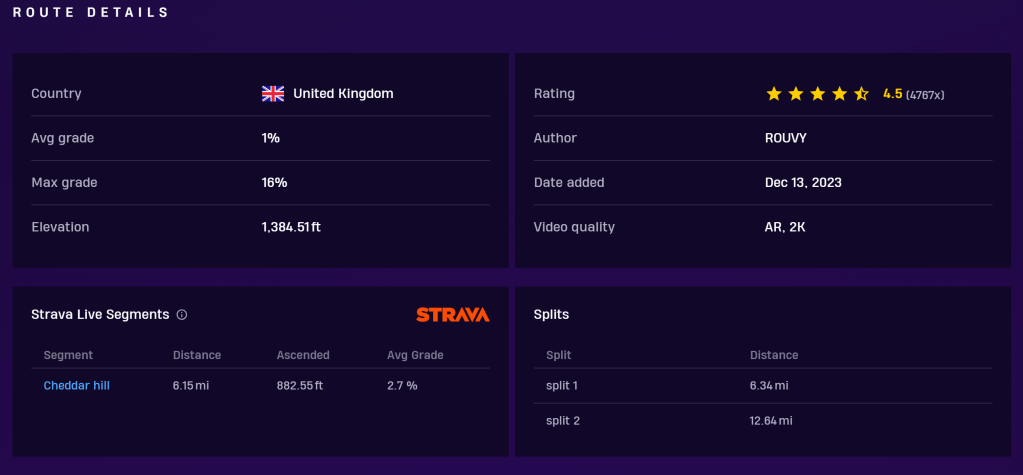Click the Avg Grade column header

415,355
